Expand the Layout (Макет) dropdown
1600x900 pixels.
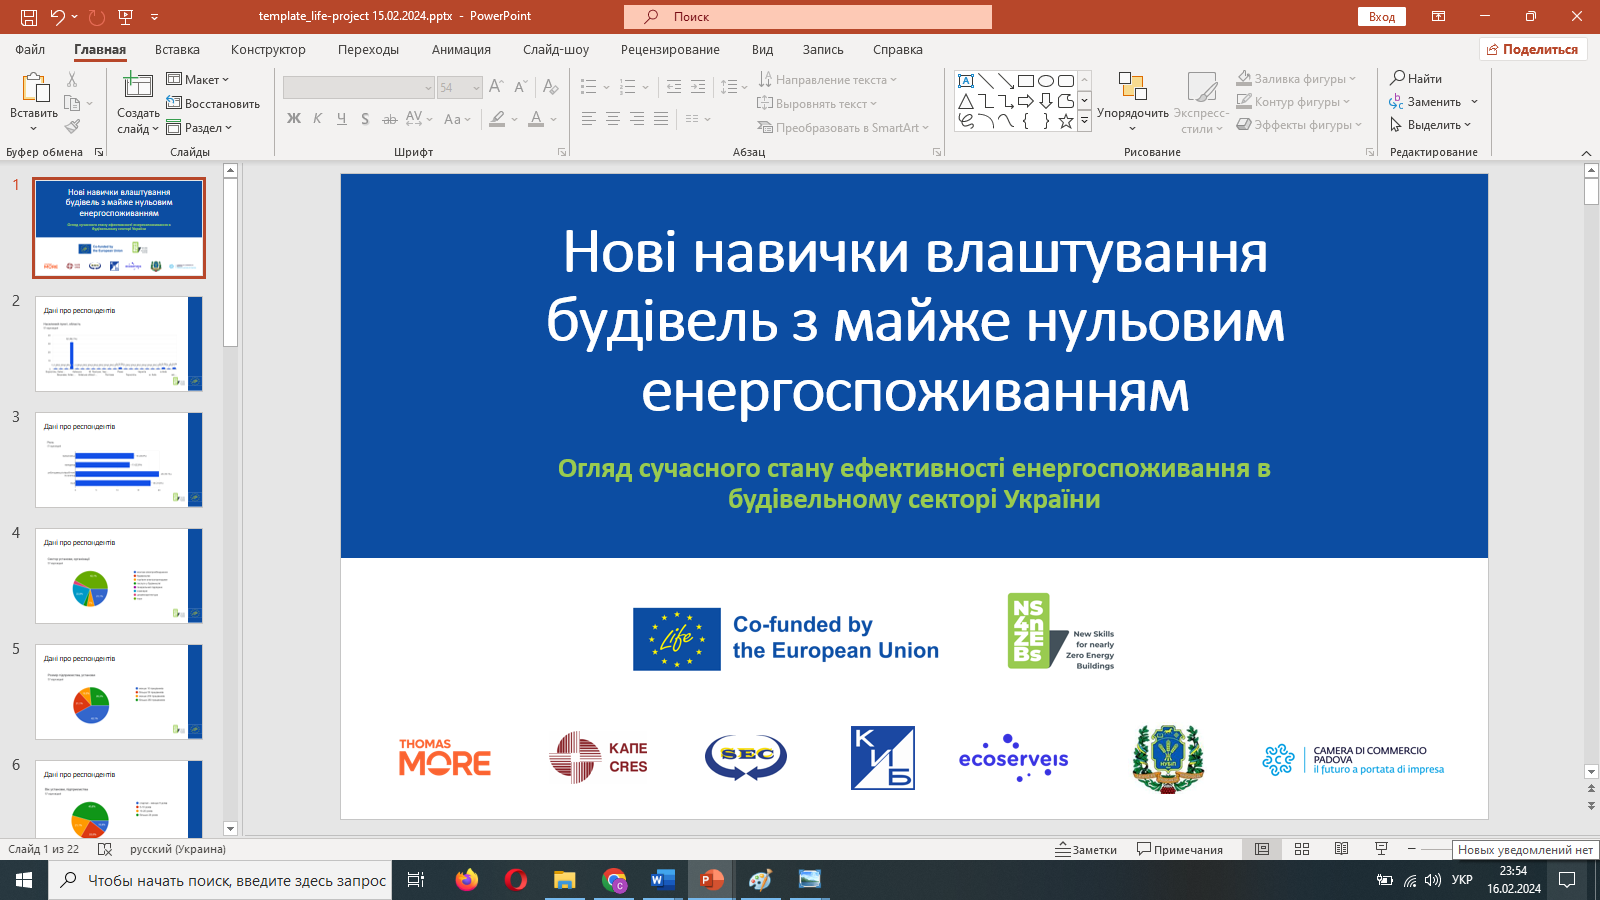click(198, 79)
